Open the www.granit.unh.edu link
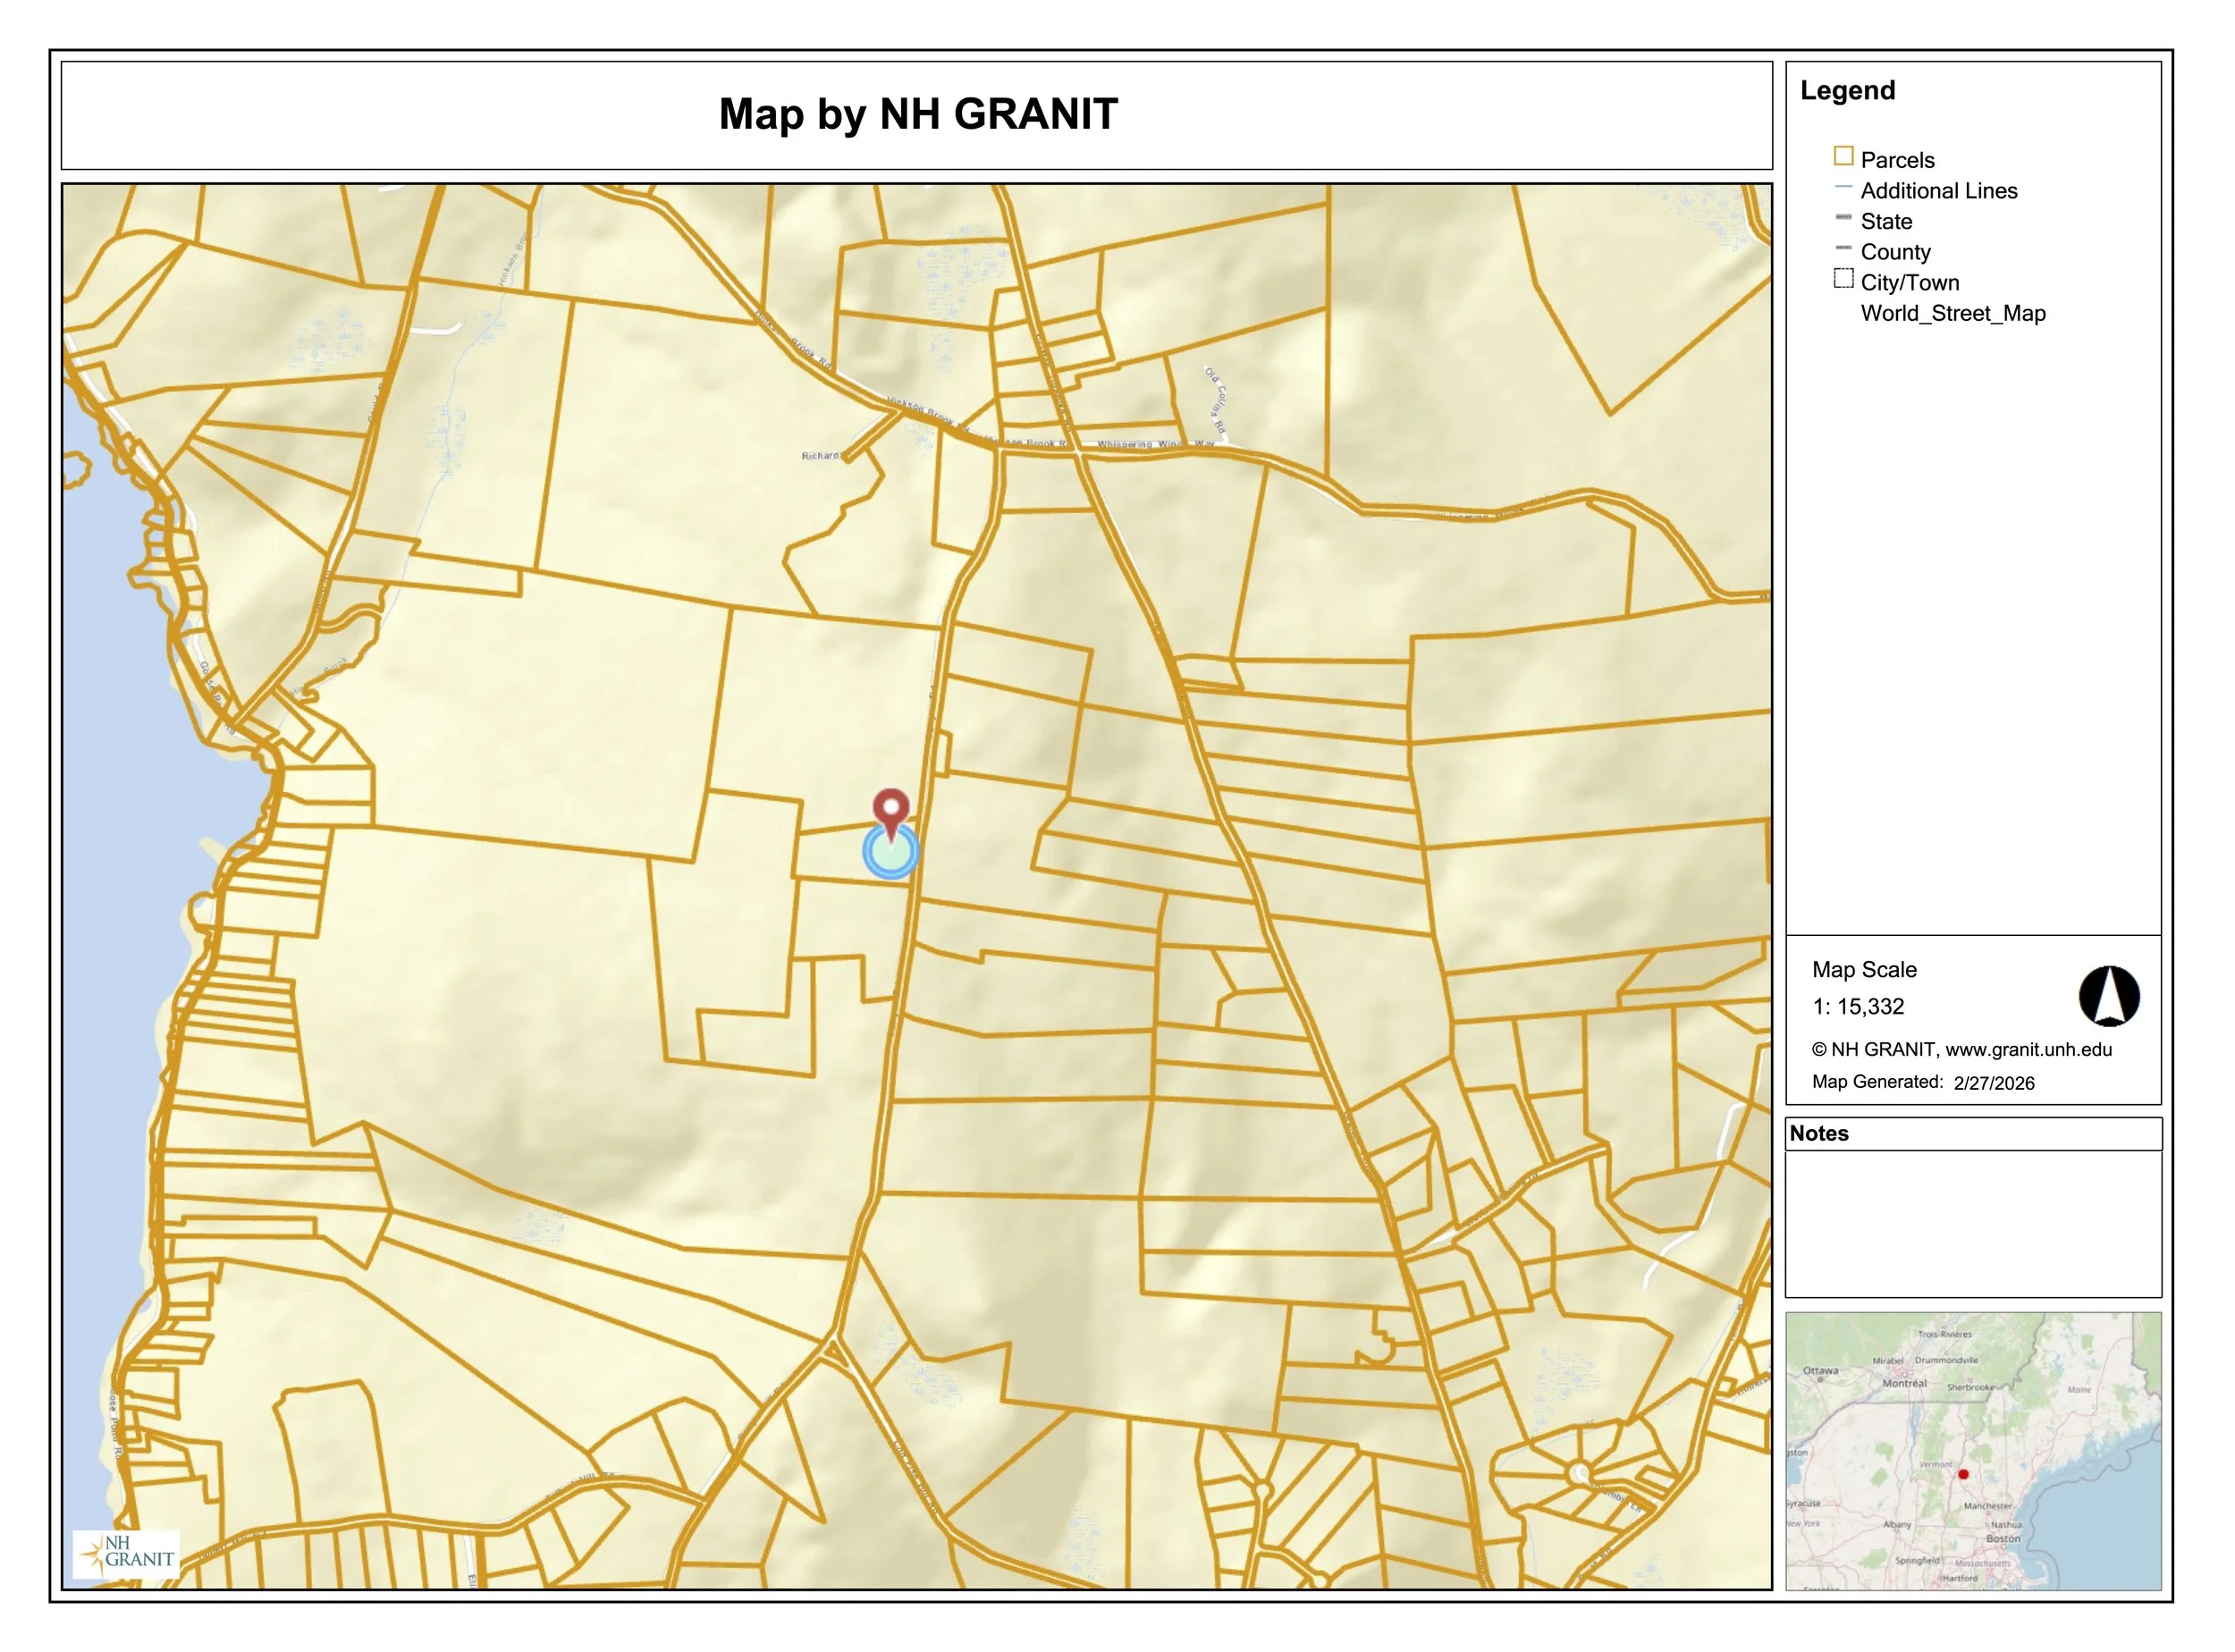This screenshot has width=2235, height=1652. pyautogui.click(x=2028, y=1050)
